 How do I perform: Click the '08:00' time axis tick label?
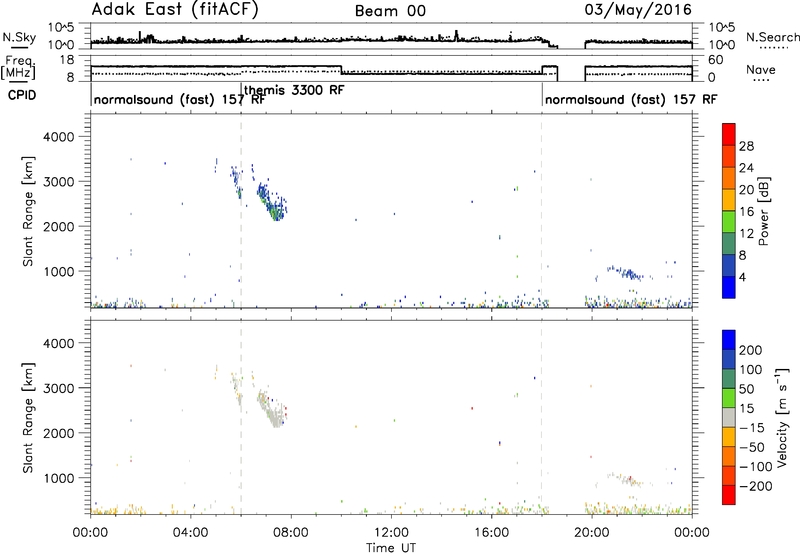(291, 533)
